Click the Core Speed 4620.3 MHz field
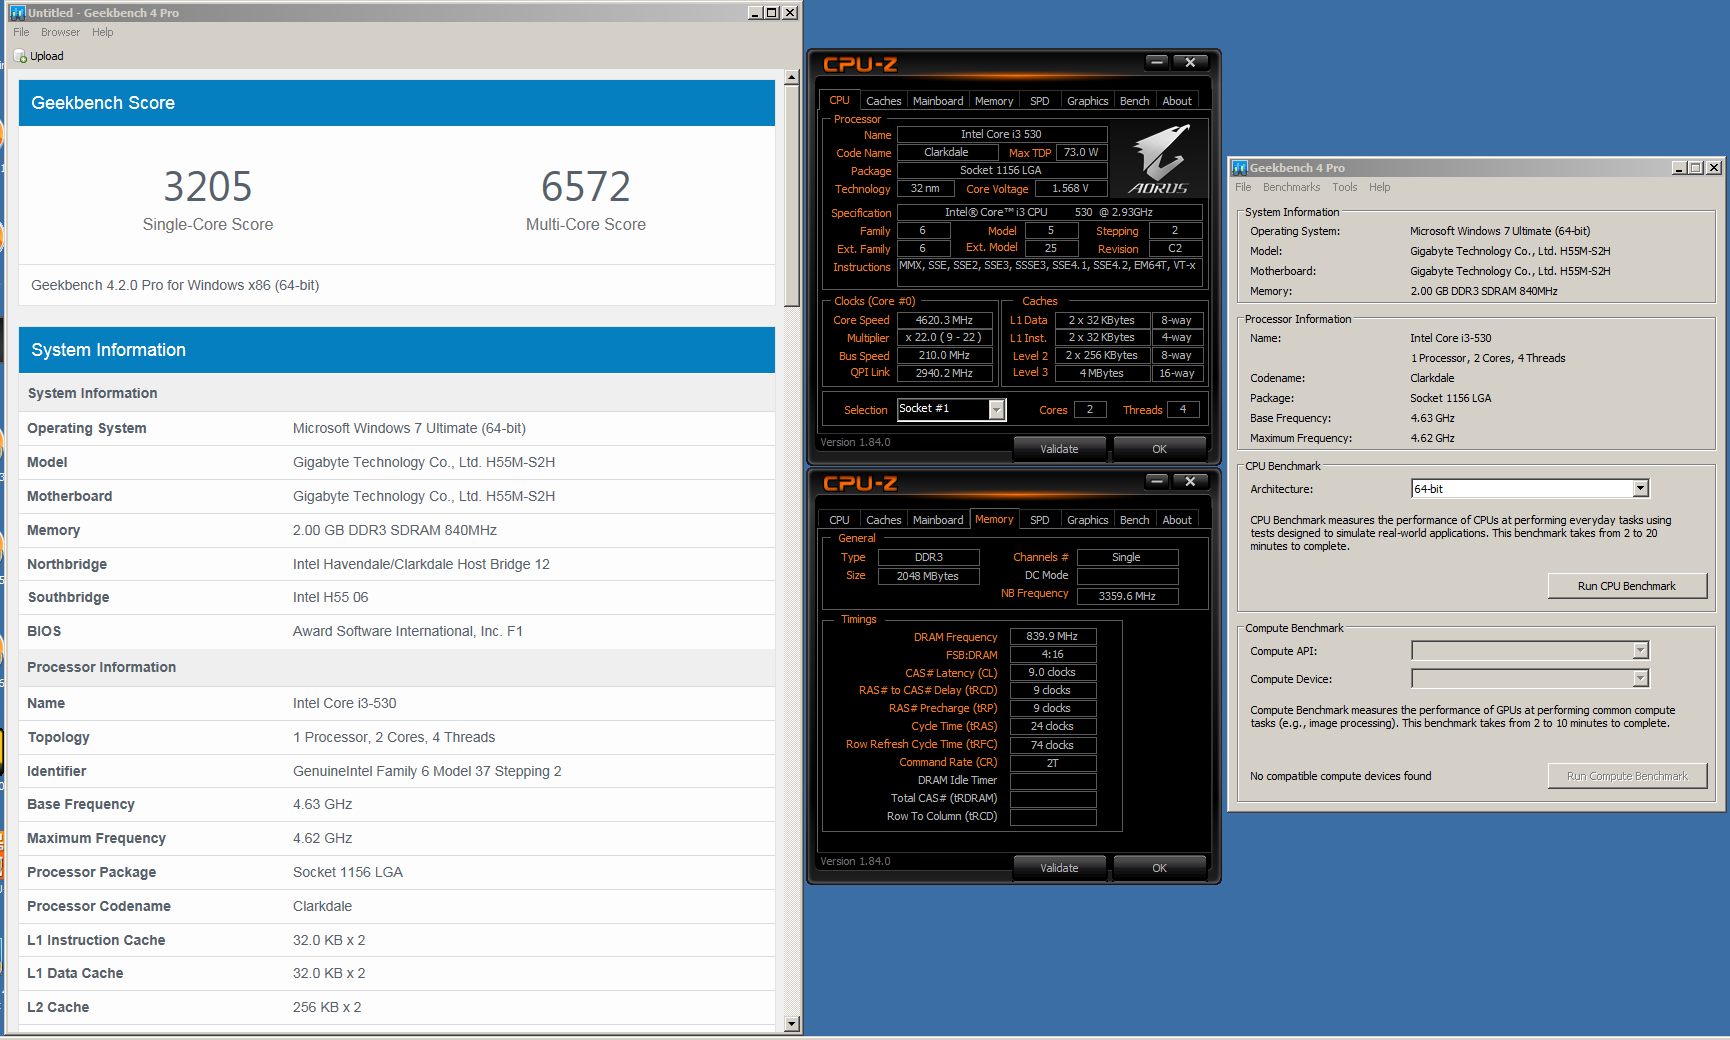This screenshot has height=1040, width=1730. (944, 320)
